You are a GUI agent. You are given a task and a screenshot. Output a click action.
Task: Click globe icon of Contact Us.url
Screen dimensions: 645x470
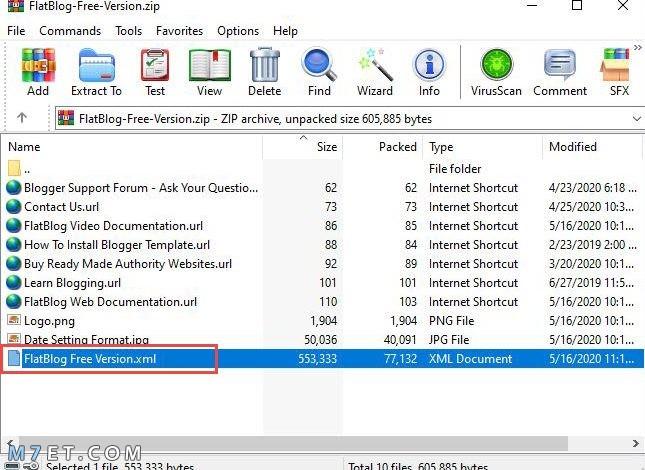tap(14, 206)
